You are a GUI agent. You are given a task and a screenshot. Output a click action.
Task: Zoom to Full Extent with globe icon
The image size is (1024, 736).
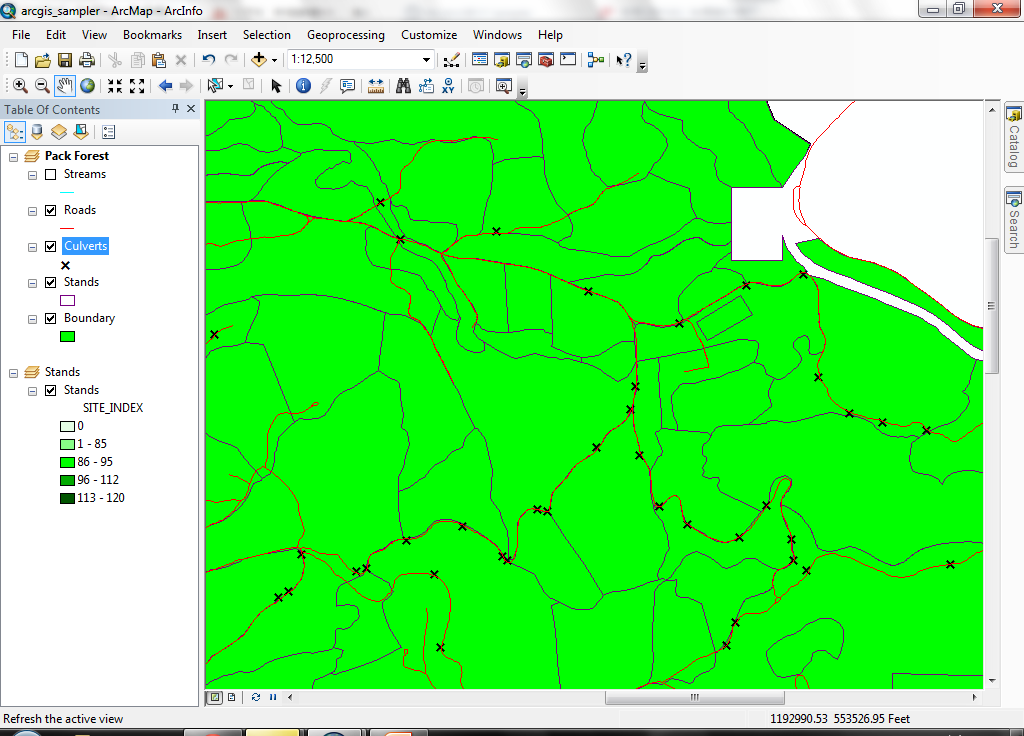[x=87, y=86]
